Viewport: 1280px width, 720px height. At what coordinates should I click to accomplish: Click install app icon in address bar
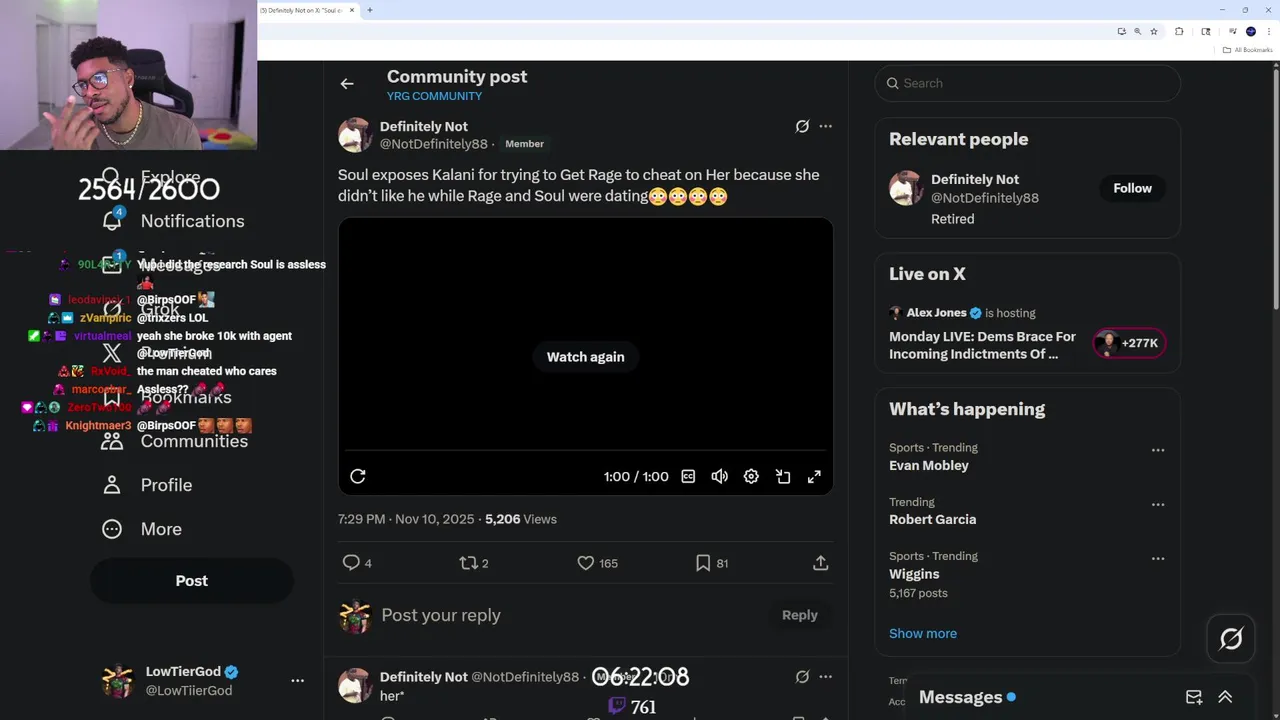[x=1121, y=32]
